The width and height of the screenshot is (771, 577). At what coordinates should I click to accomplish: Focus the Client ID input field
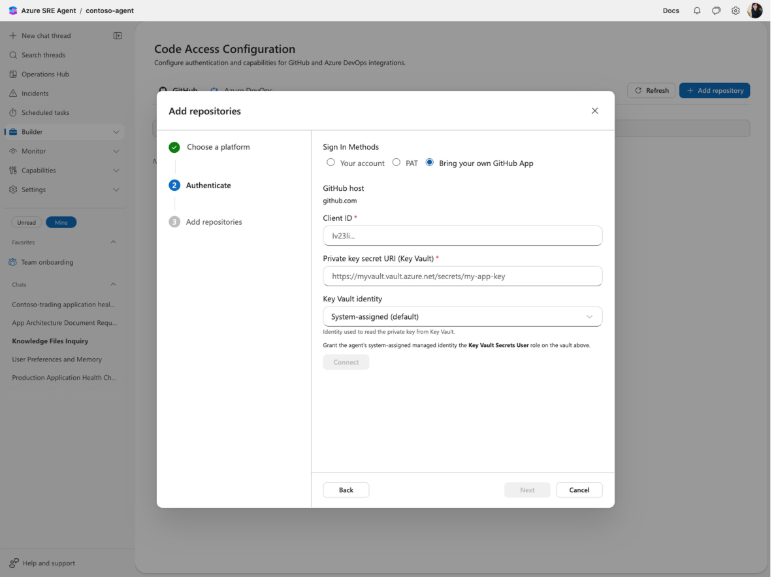(x=462, y=236)
